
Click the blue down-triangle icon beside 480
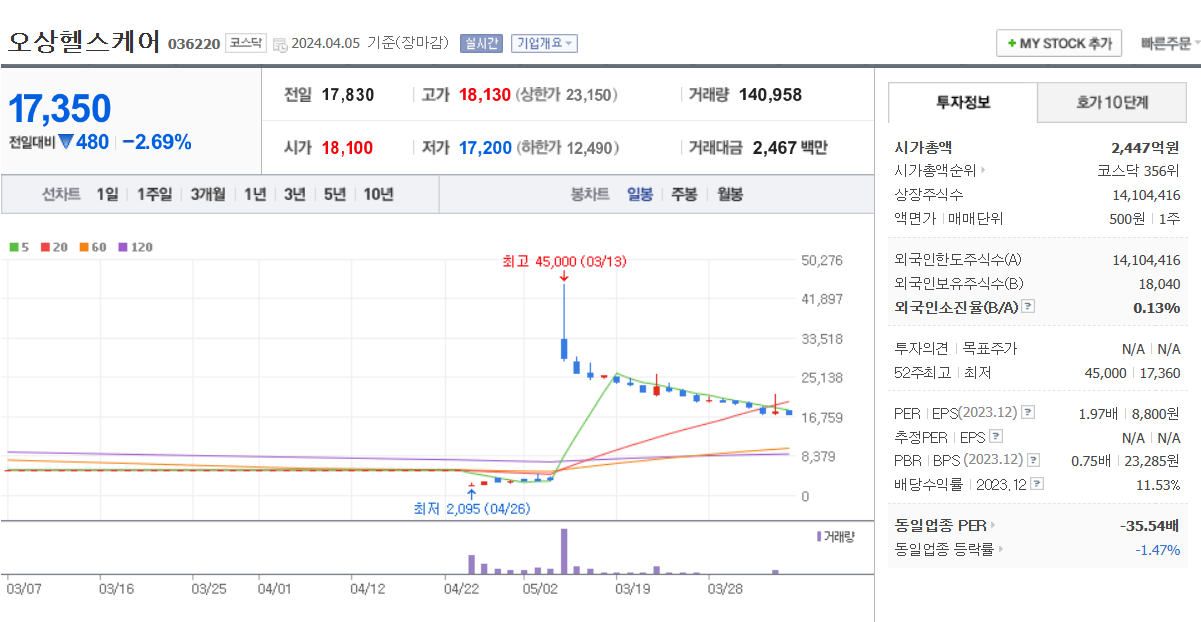[66, 142]
